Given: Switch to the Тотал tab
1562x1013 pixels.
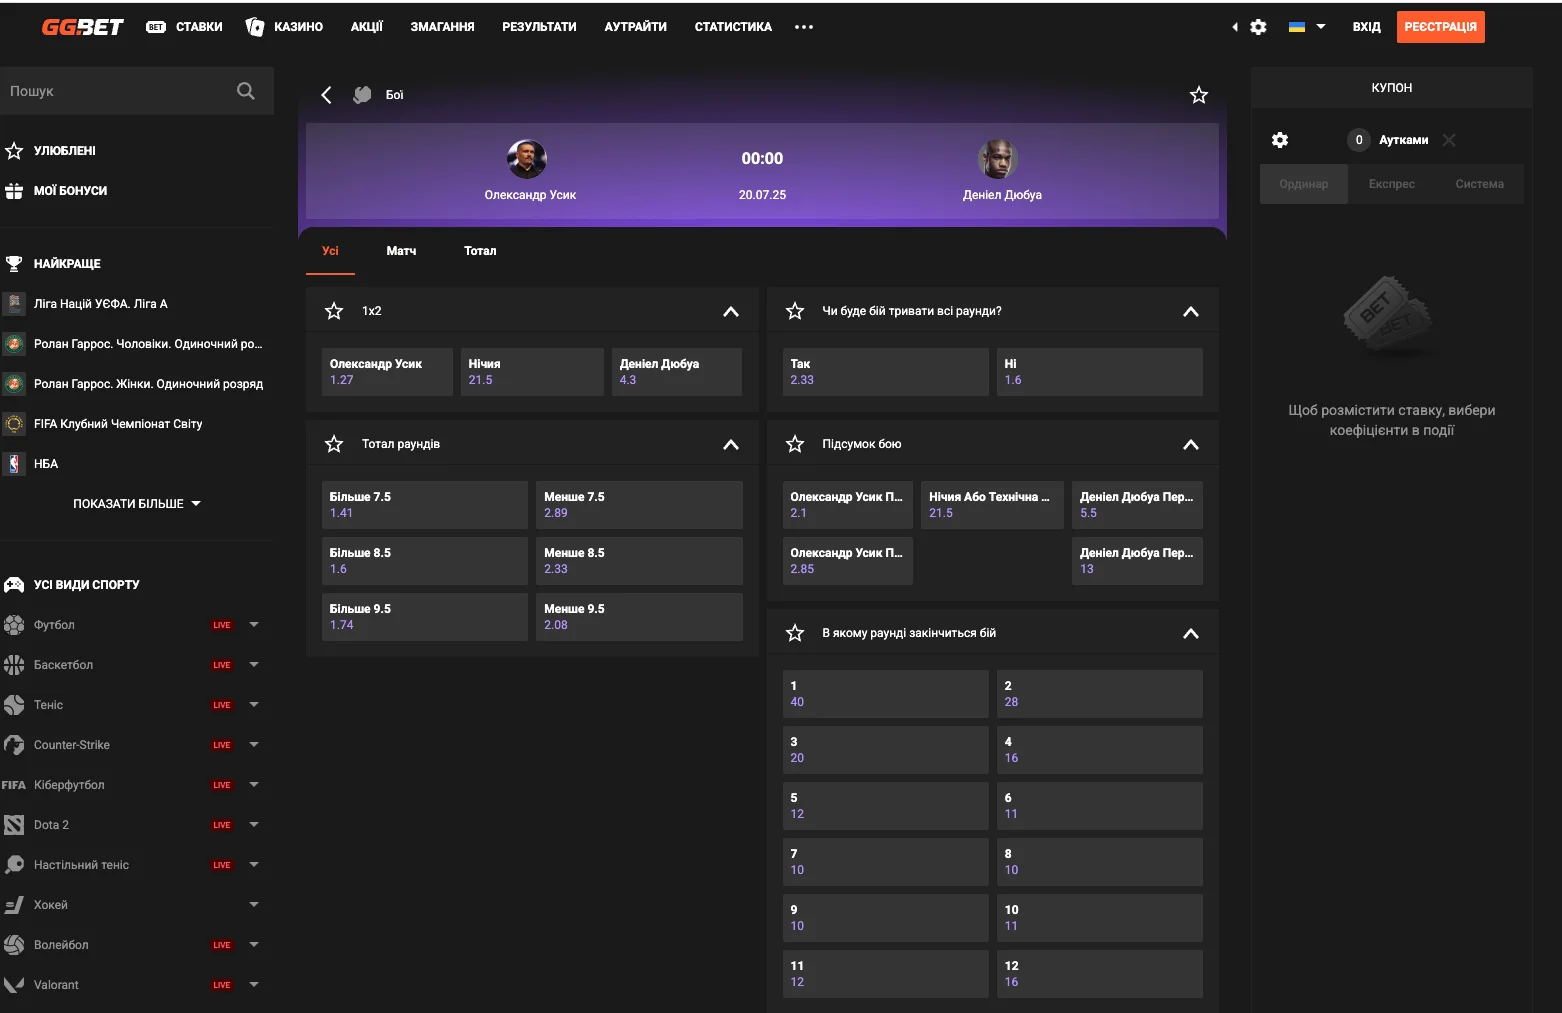Looking at the screenshot, I should click(480, 251).
